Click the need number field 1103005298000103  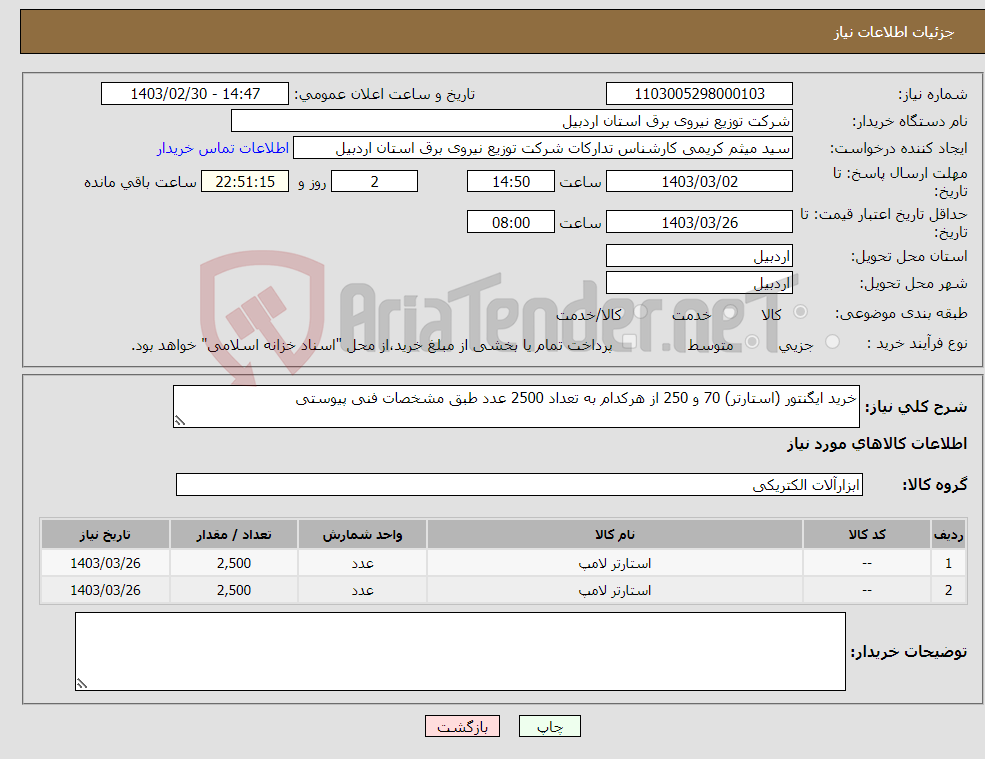point(699,94)
